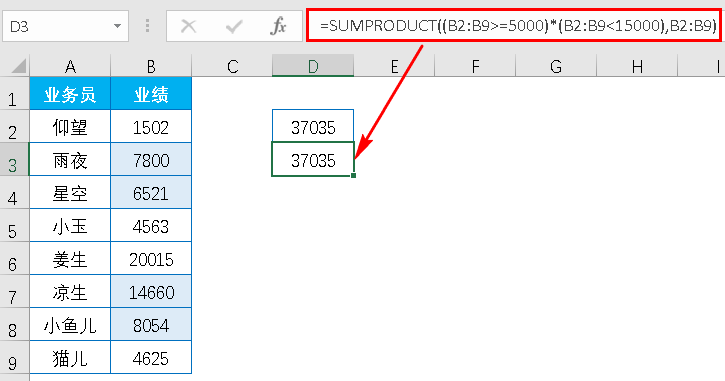This screenshot has height=381, width=725.
Task: Select row 2 header
Action: (x=14, y=126)
